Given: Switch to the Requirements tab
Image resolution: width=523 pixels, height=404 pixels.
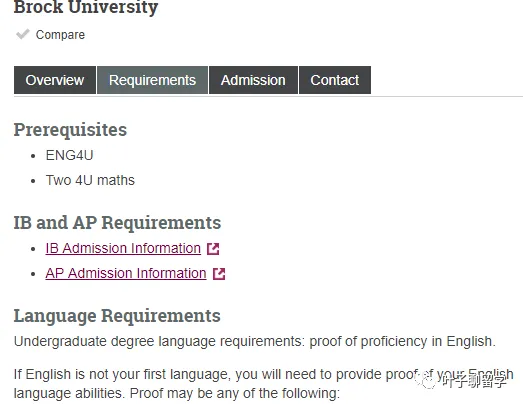Looking at the screenshot, I should [152, 80].
